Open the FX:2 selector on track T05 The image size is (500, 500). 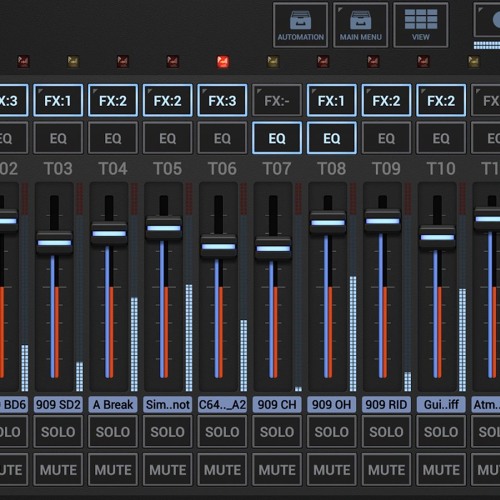tap(167, 100)
